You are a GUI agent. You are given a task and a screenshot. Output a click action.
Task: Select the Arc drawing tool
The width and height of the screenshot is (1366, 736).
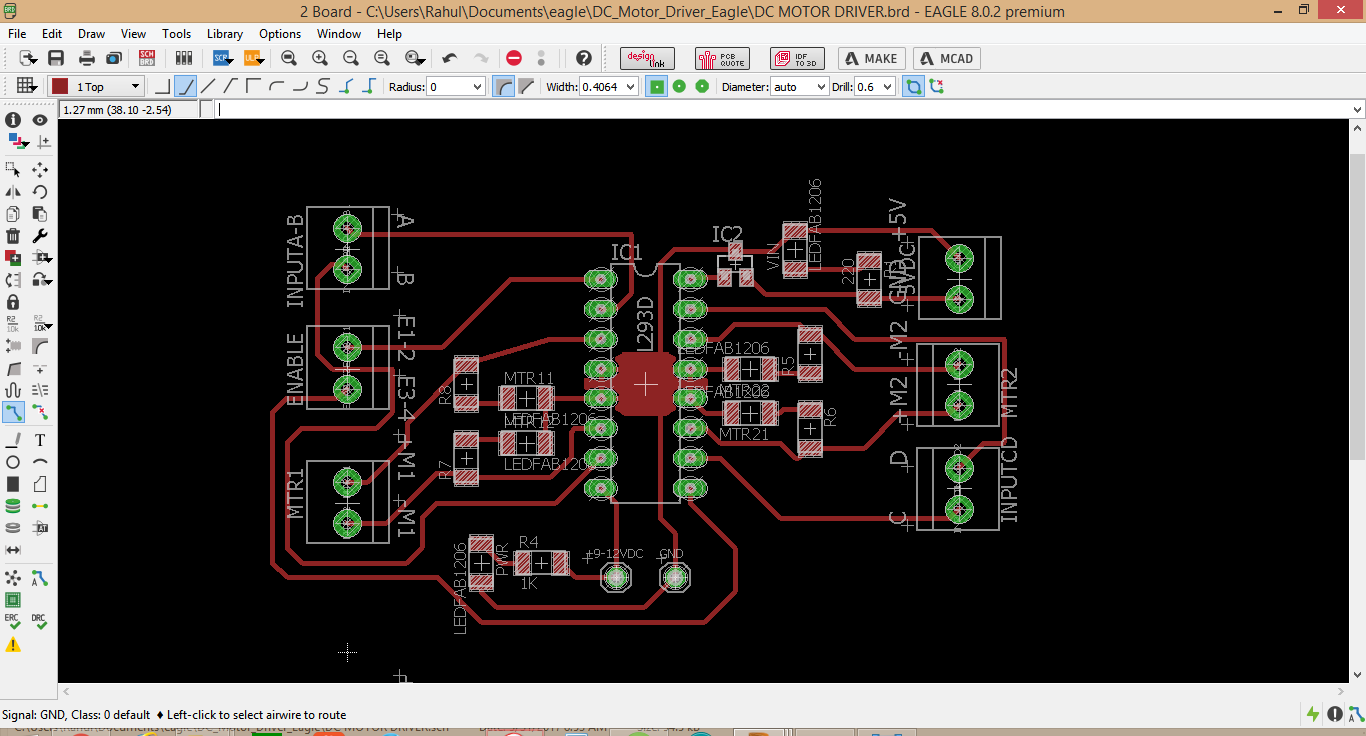pos(40,461)
